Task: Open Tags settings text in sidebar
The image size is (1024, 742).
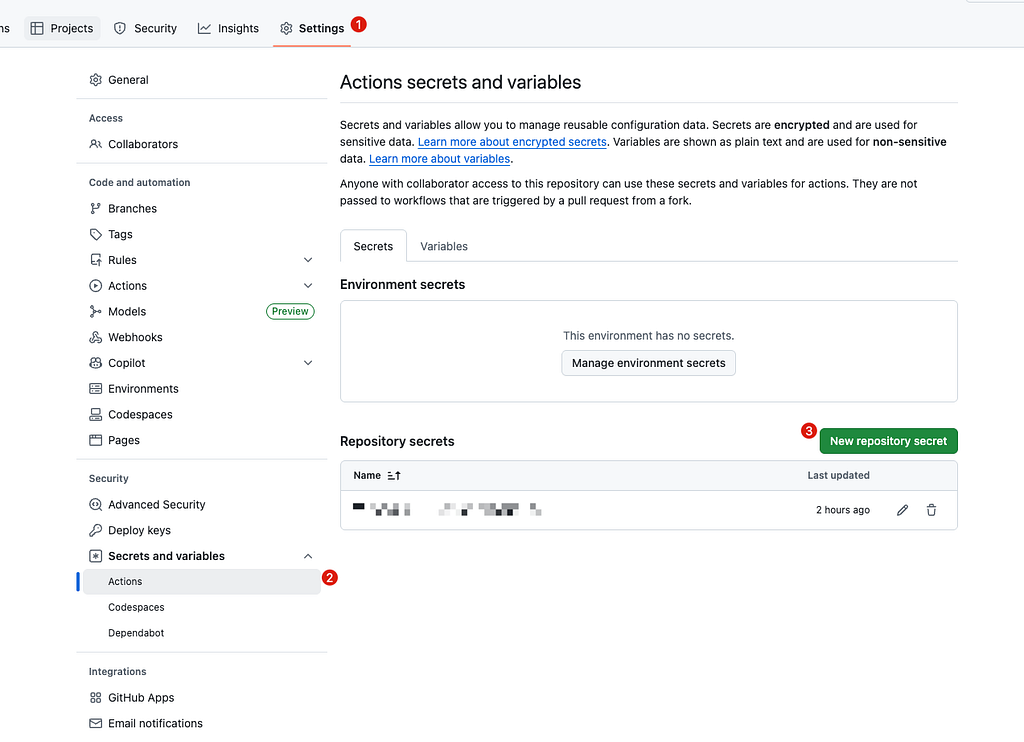Action: click(x=120, y=234)
